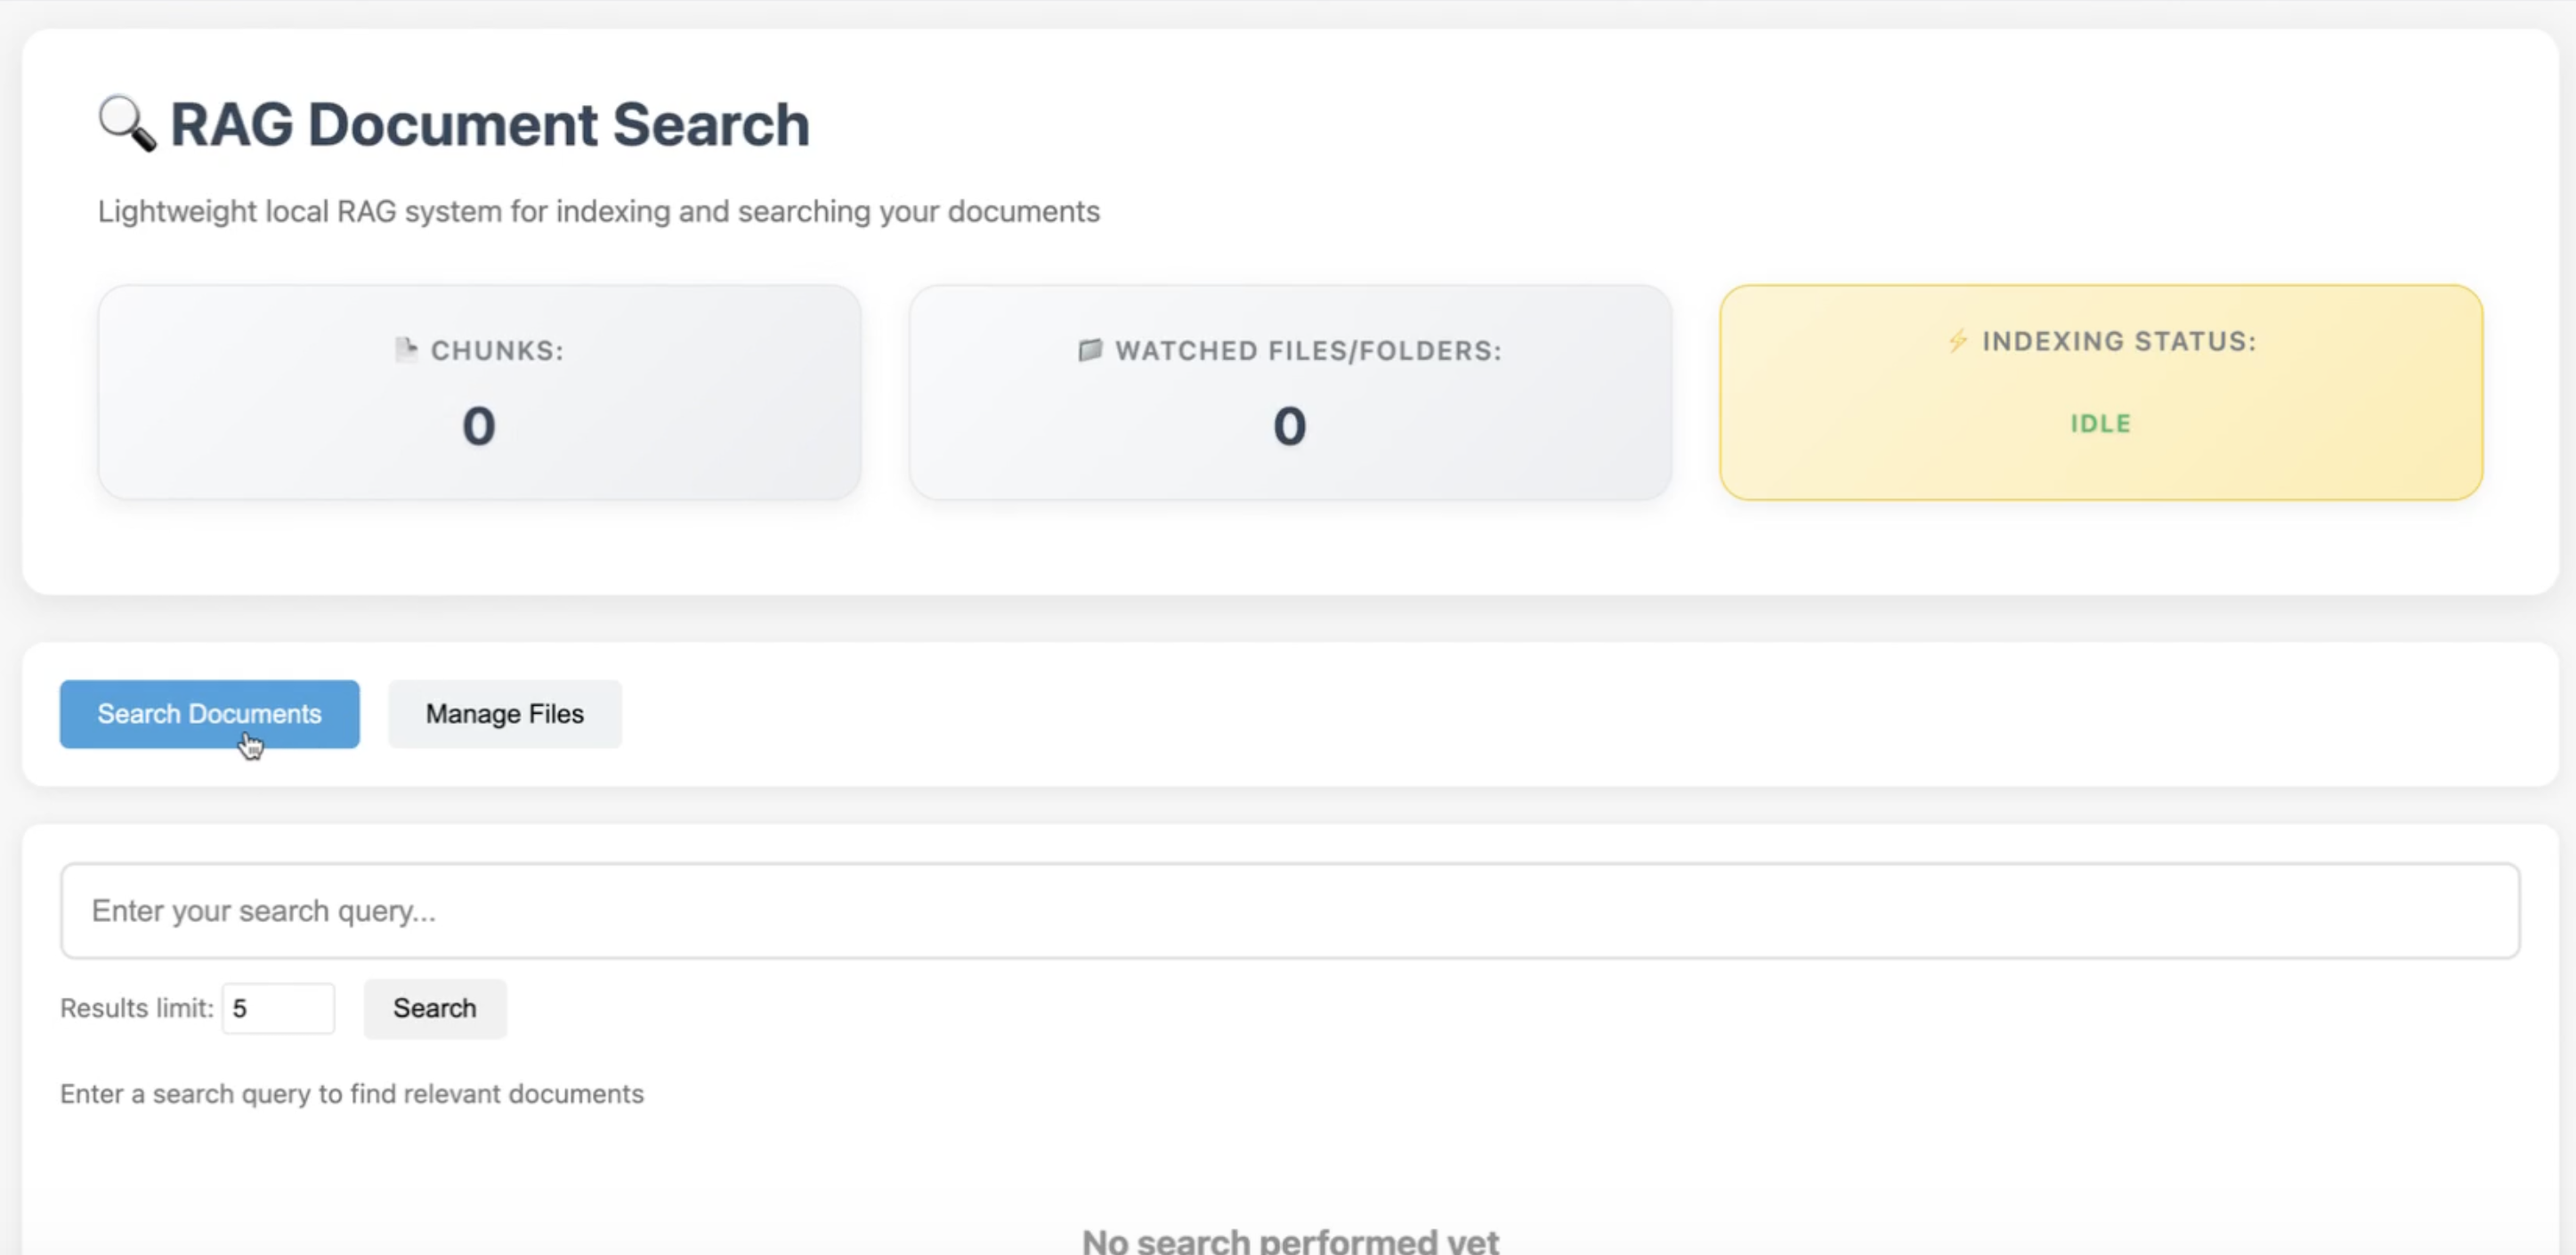
Task: Click the watched files/folders count 0
Action: 1289,426
